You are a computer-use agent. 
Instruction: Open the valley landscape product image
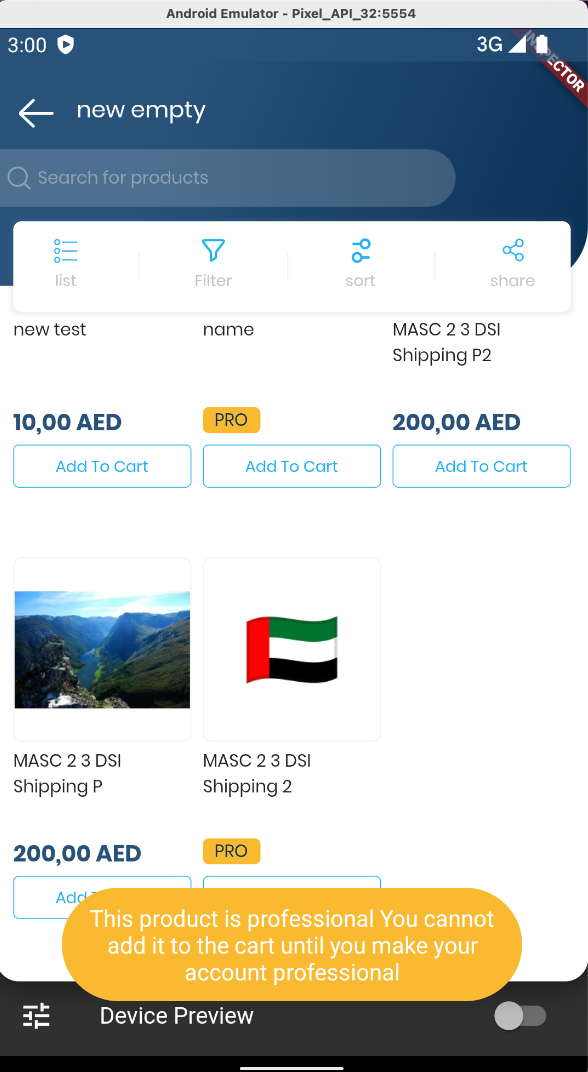click(x=101, y=649)
